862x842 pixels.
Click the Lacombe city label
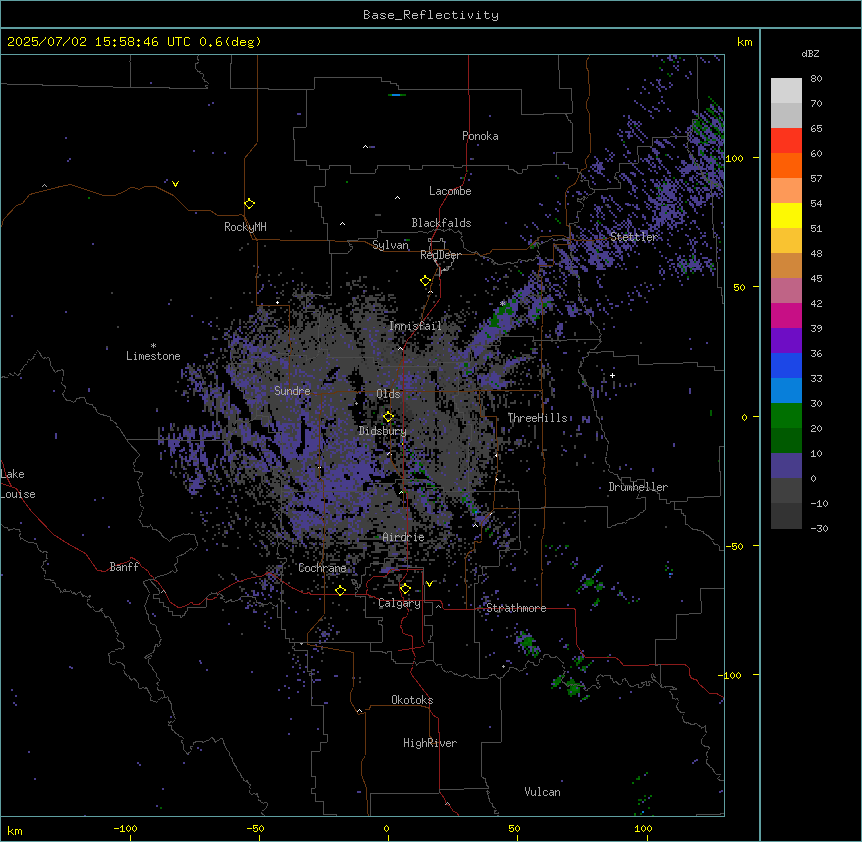(x=450, y=191)
